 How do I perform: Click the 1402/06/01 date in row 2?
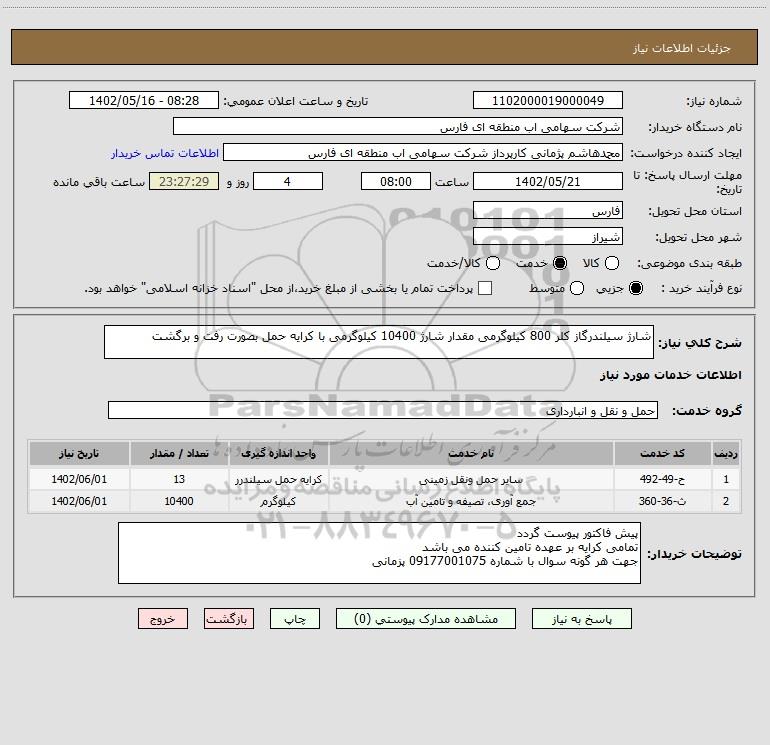click(79, 501)
